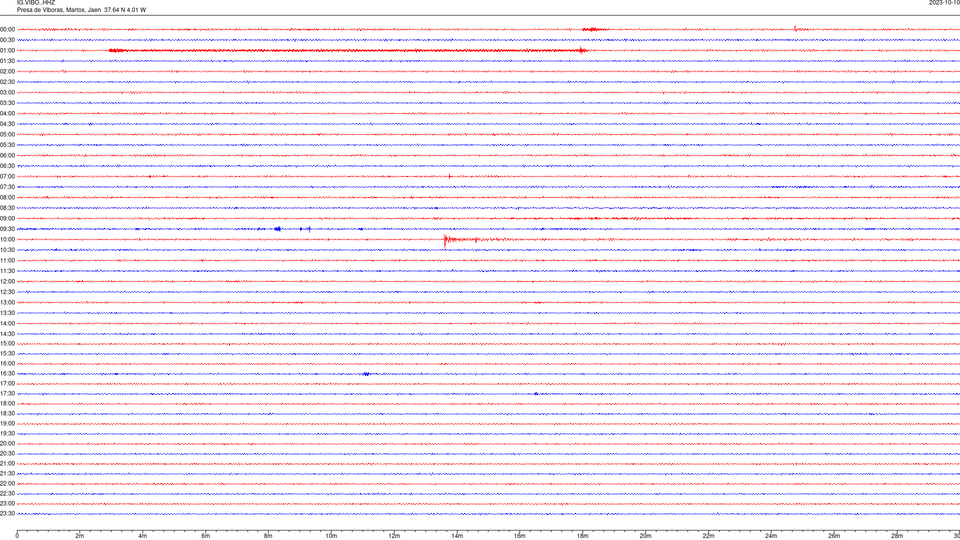Click the station code IG.VIBO..HHZ header
This screenshot has height=540, width=960.
[x=36, y=3]
